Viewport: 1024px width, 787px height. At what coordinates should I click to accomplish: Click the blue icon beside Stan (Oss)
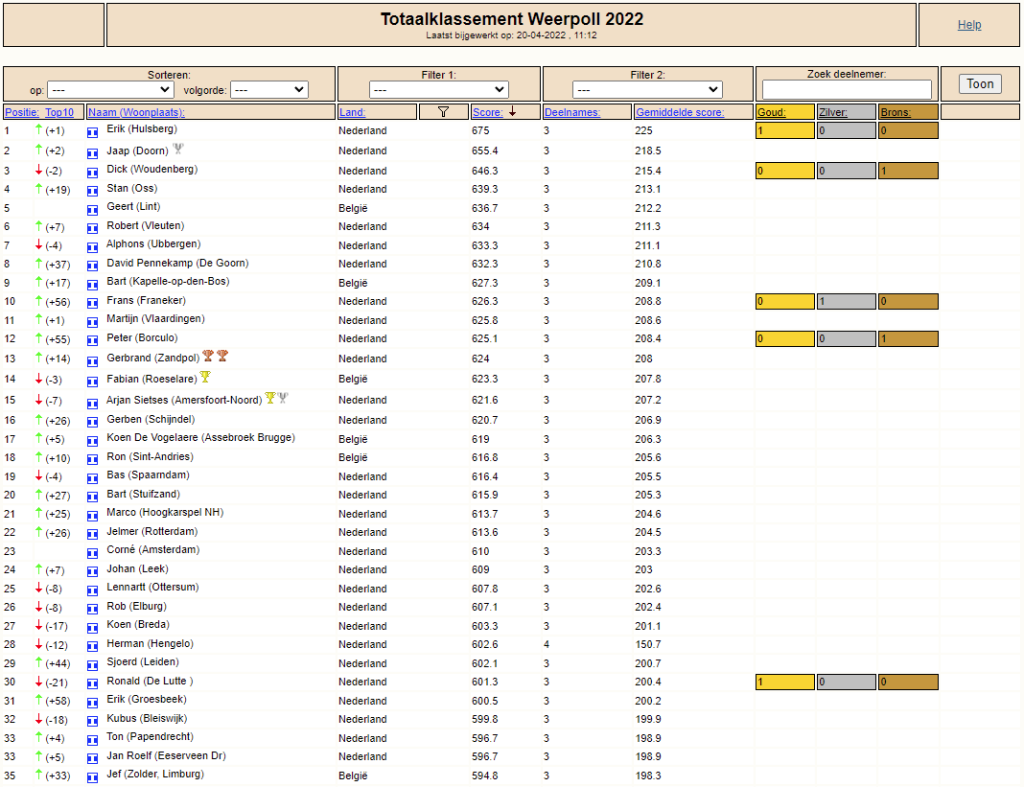point(93,191)
